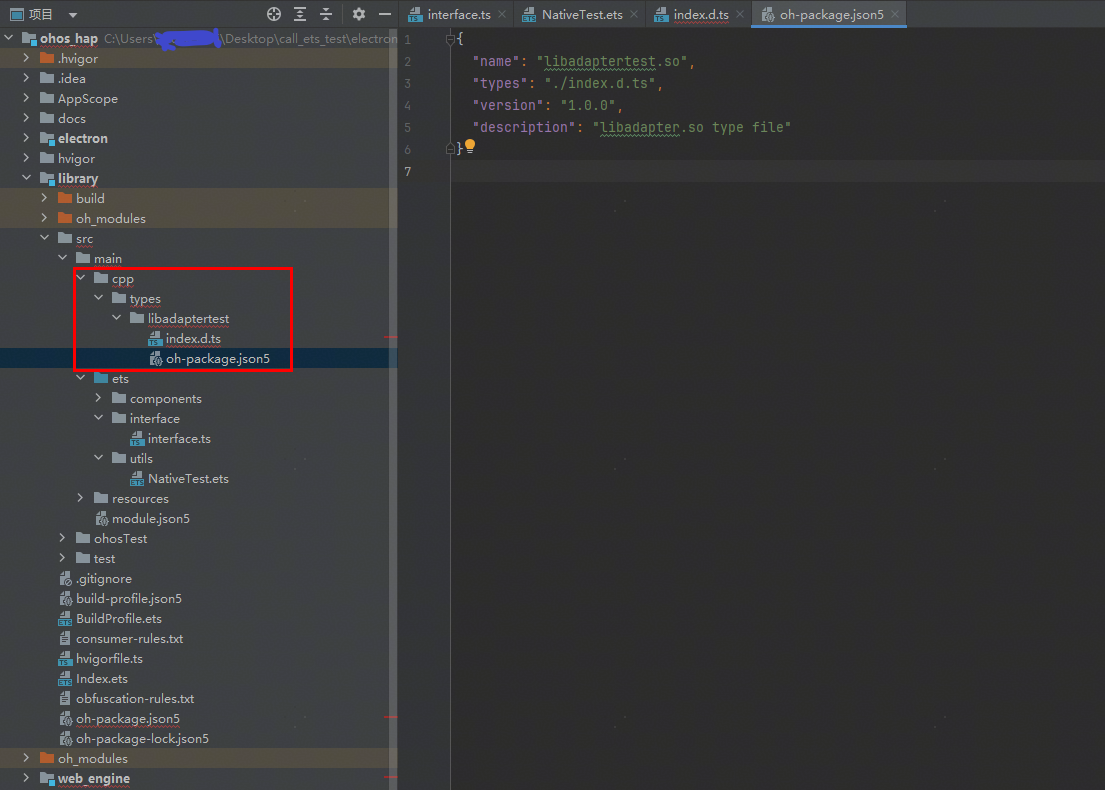The image size is (1105, 790).
Task: Close the oh-package.json5 tab
Action: pos(894,14)
